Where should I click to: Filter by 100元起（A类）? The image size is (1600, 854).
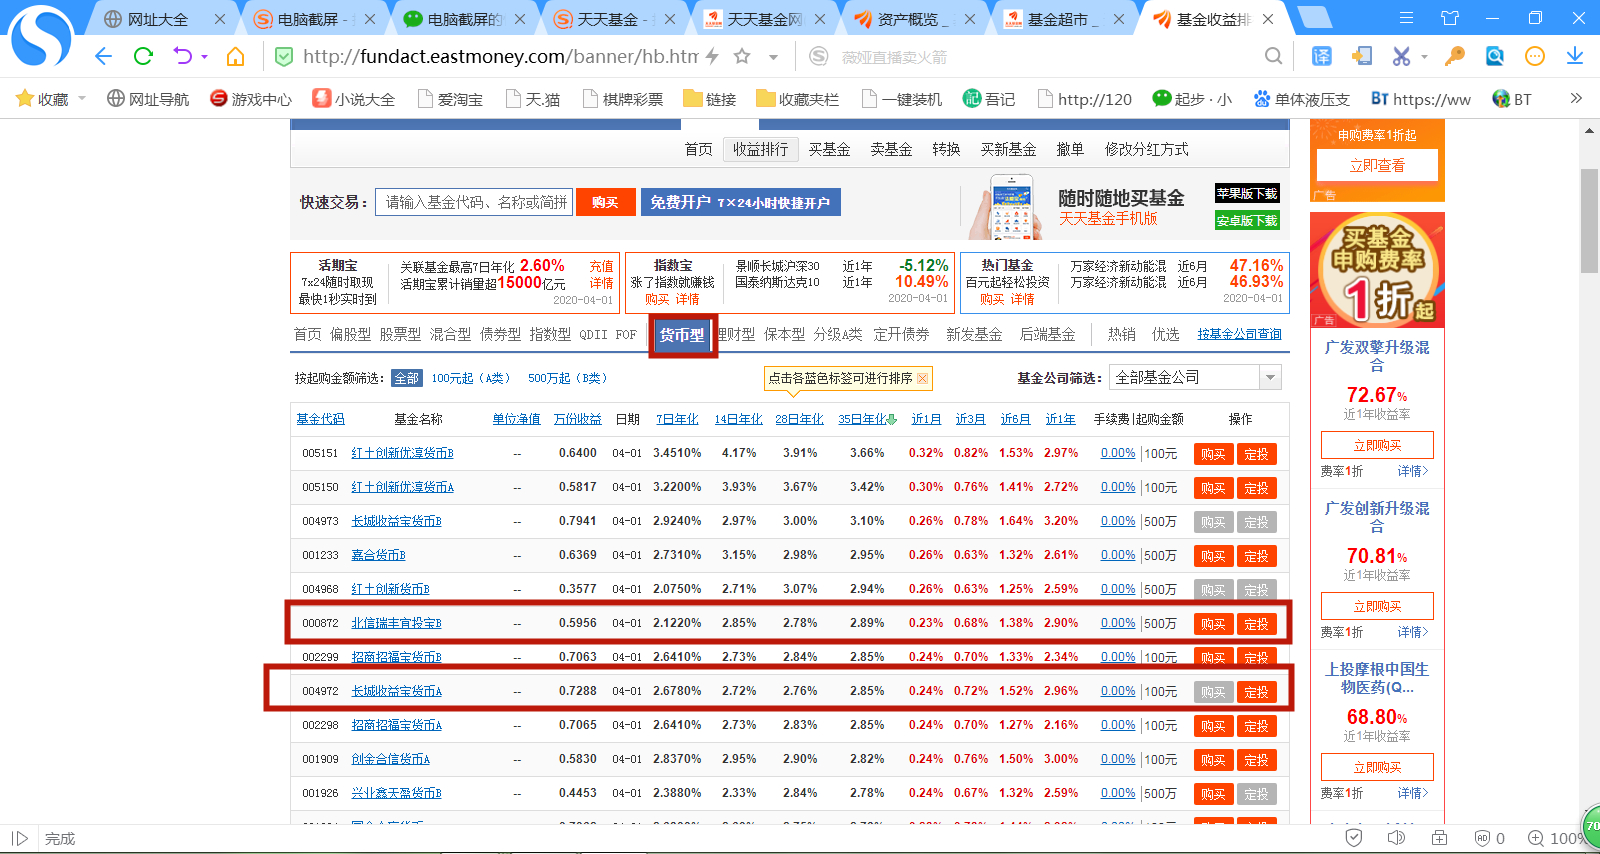pyautogui.click(x=471, y=378)
